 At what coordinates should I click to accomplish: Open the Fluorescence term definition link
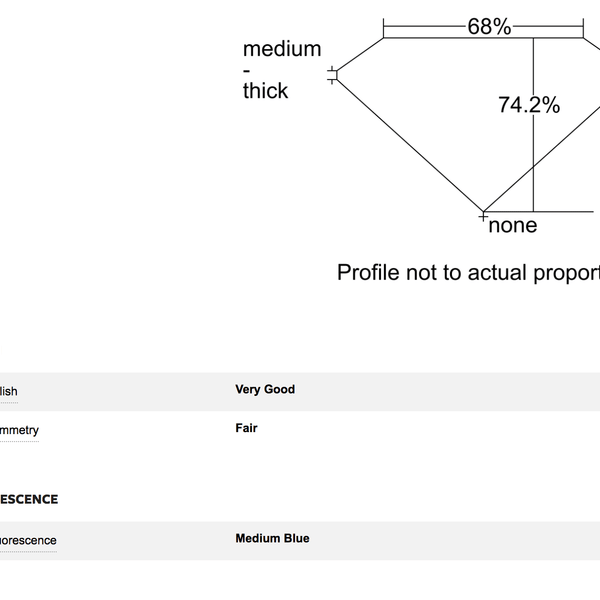[28, 540]
